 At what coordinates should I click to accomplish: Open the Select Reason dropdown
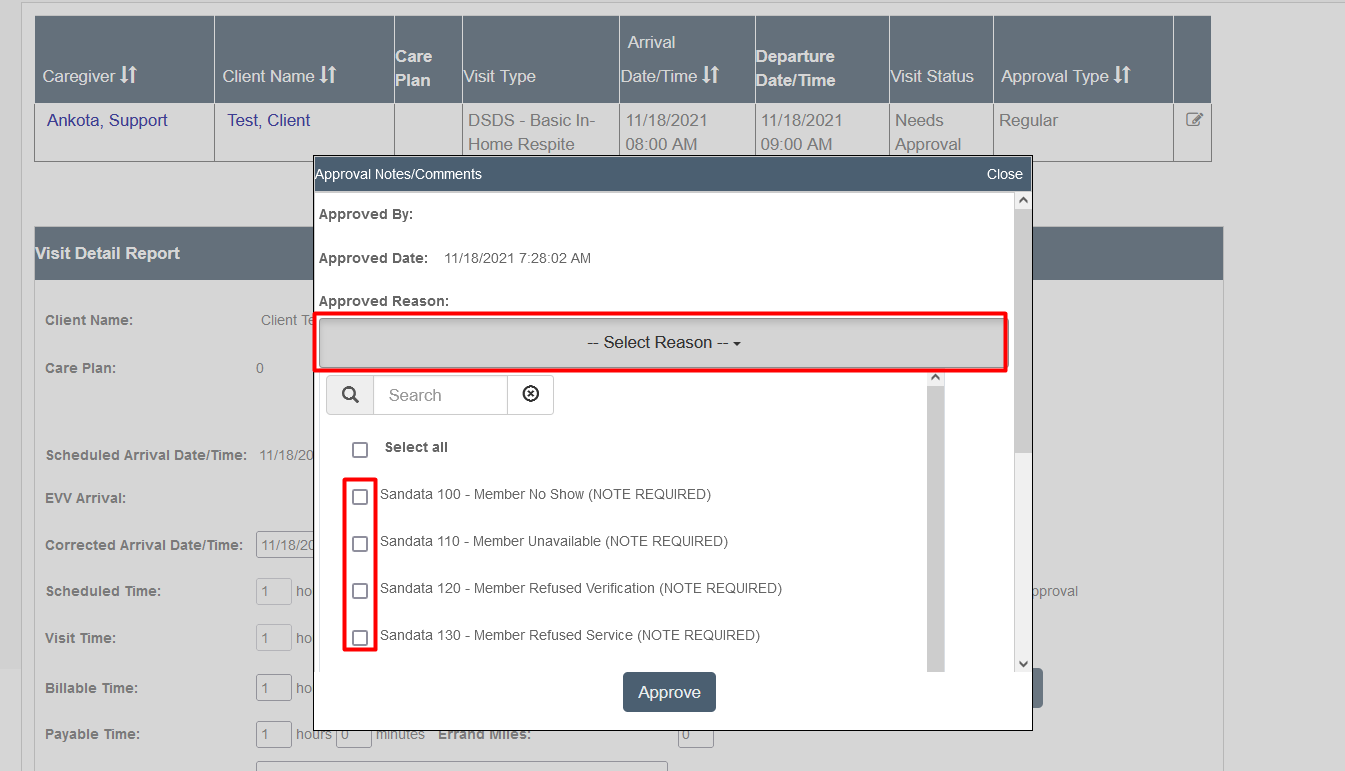tap(661, 342)
